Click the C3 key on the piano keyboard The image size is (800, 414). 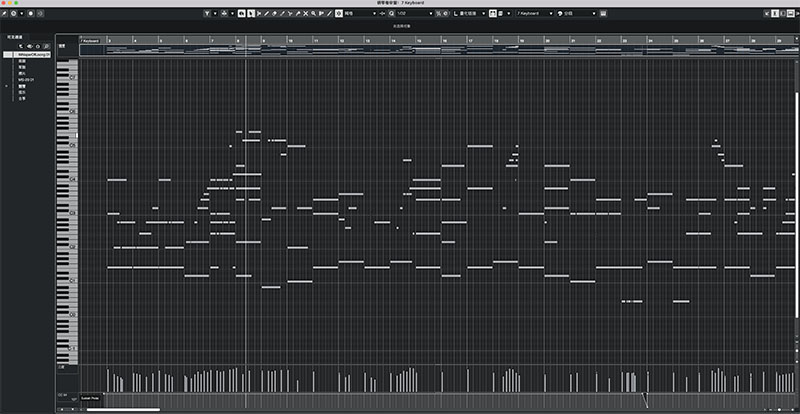[x=67, y=213]
